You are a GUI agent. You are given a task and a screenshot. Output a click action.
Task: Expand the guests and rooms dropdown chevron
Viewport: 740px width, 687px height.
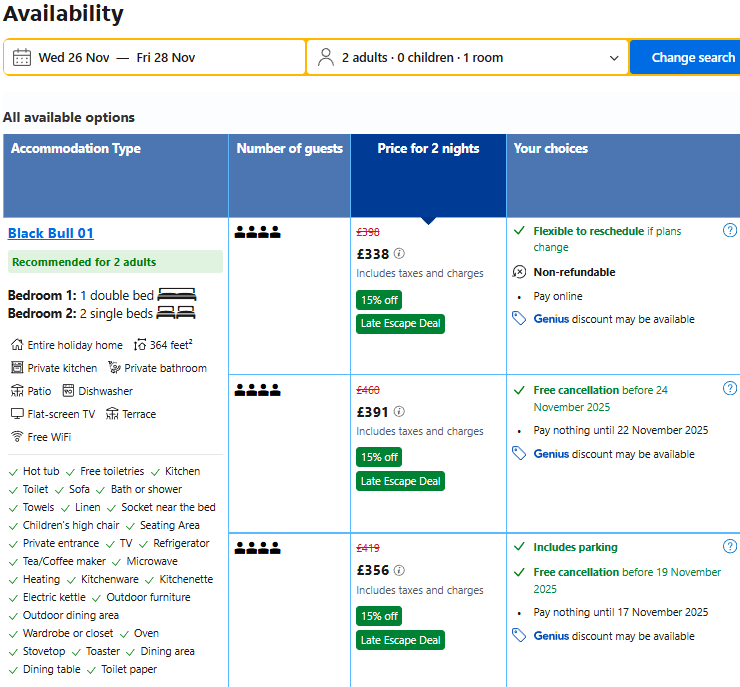click(x=614, y=58)
